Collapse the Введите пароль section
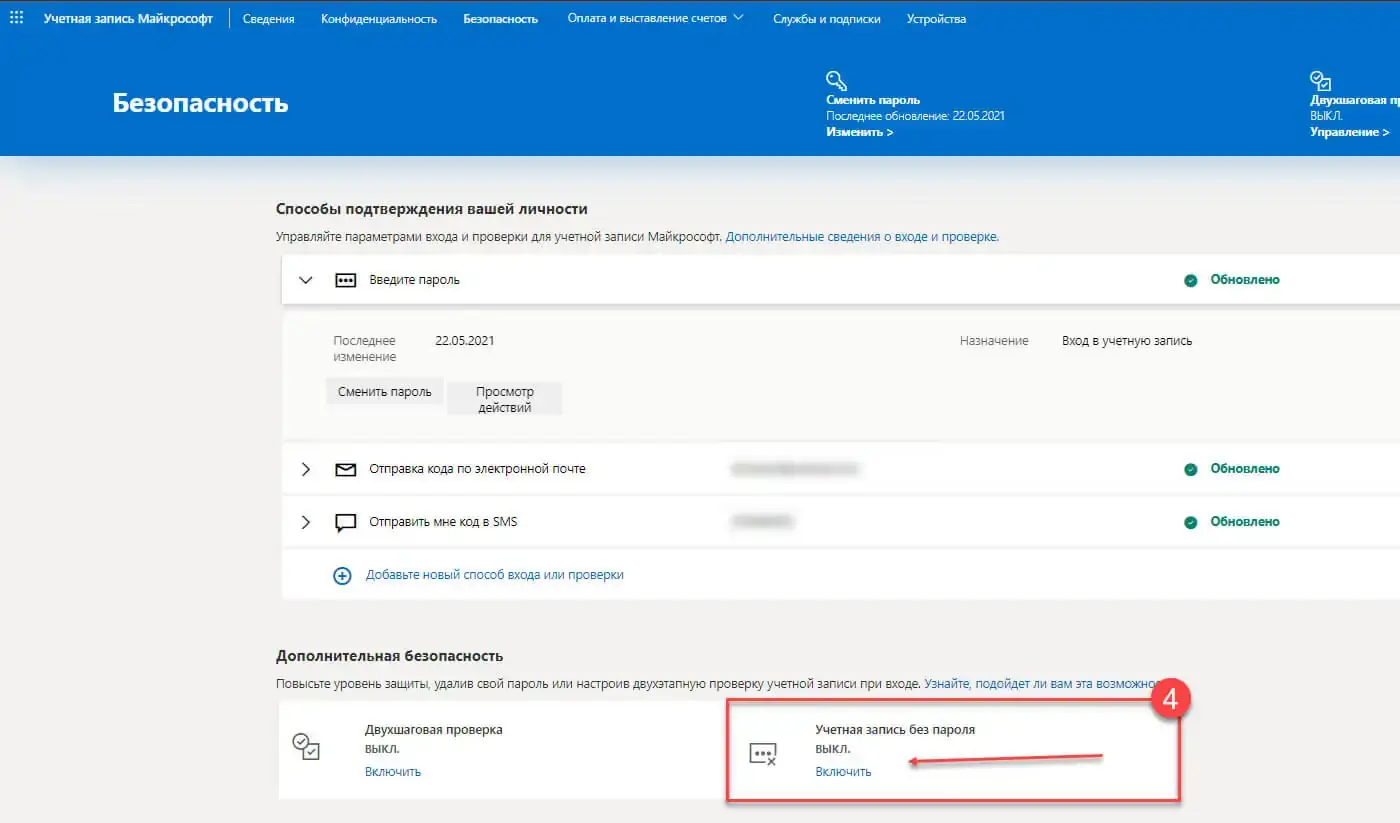This screenshot has height=823, width=1400. [x=306, y=280]
